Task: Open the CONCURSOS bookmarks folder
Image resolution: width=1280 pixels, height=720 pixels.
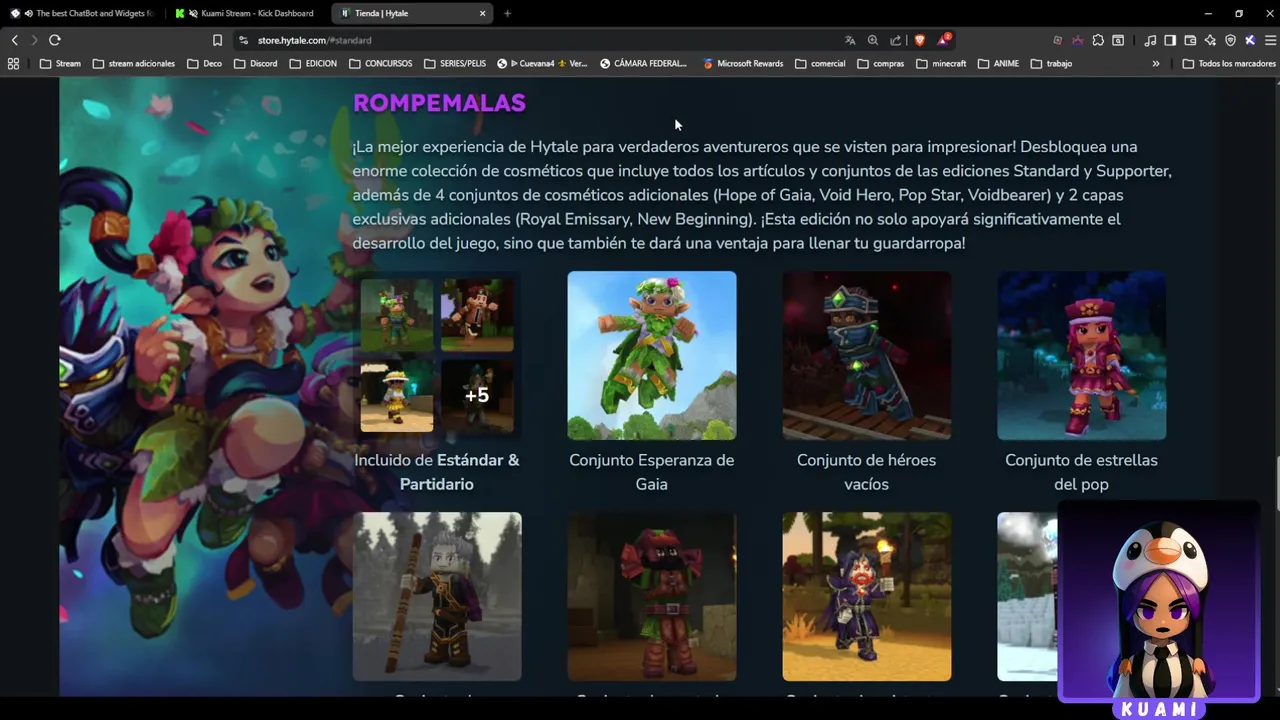Action: pos(381,63)
